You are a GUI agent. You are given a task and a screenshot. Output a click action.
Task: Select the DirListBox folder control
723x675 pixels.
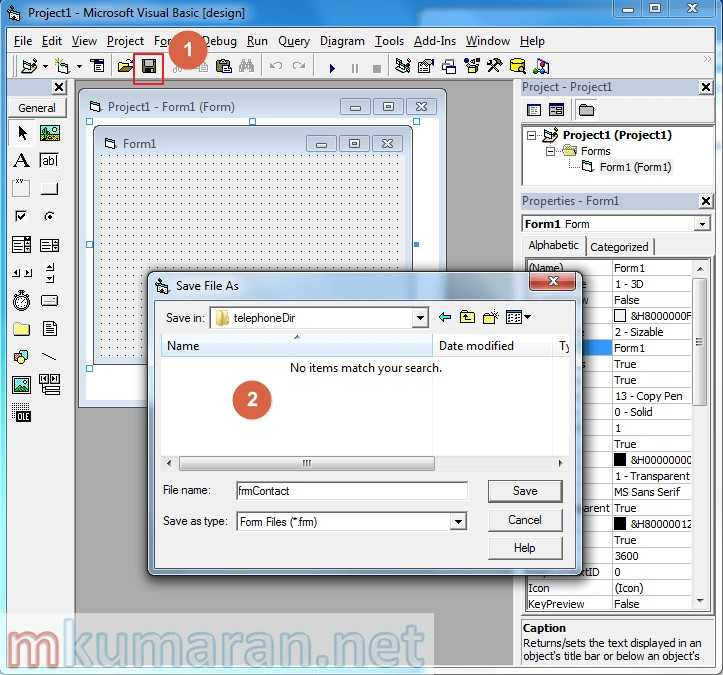[21, 329]
